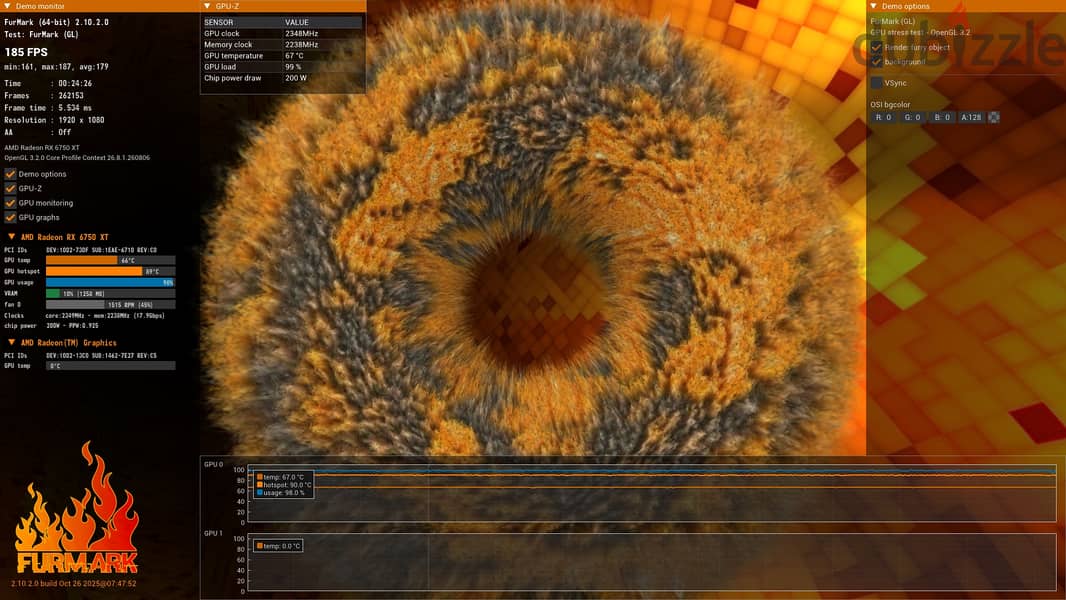The width and height of the screenshot is (1066, 600).
Task: Collapse the Demo monitor panel triangle
Action: (x=7, y=6)
